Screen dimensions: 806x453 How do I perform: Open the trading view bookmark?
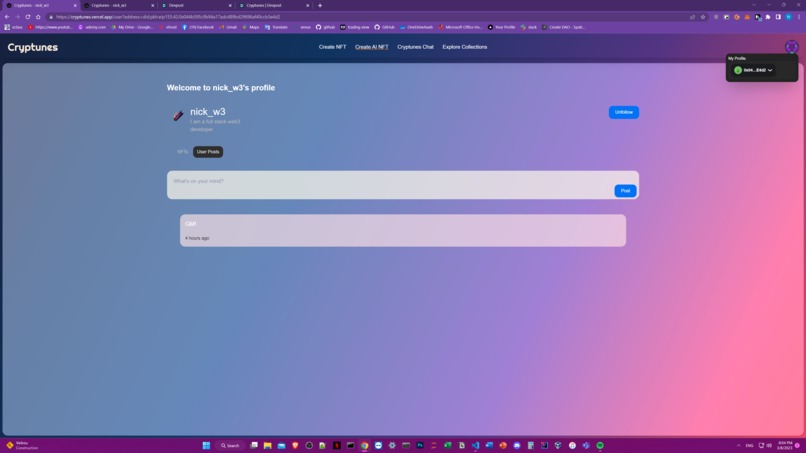coord(355,27)
